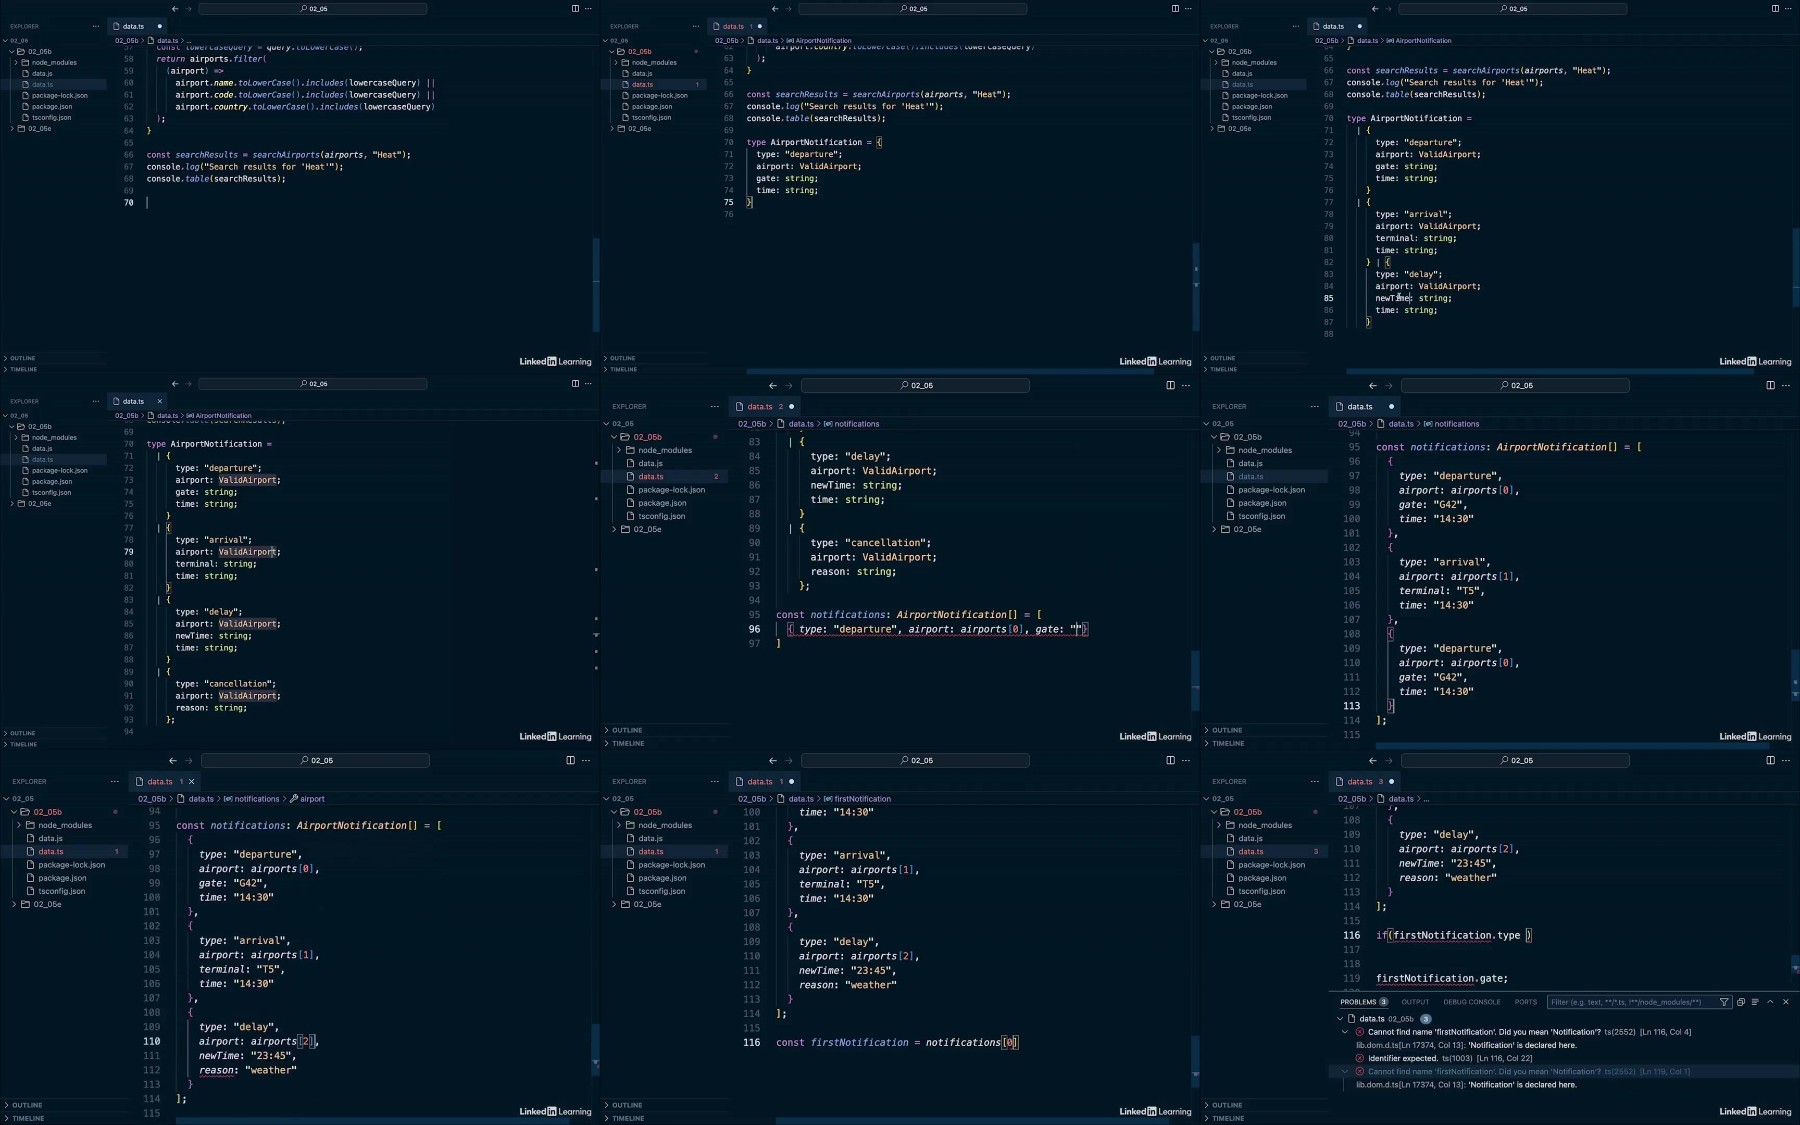Screen dimensions: 1800x1125
Task: Click split editor icon in frame with active line 110
Action: (x=570, y=760)
